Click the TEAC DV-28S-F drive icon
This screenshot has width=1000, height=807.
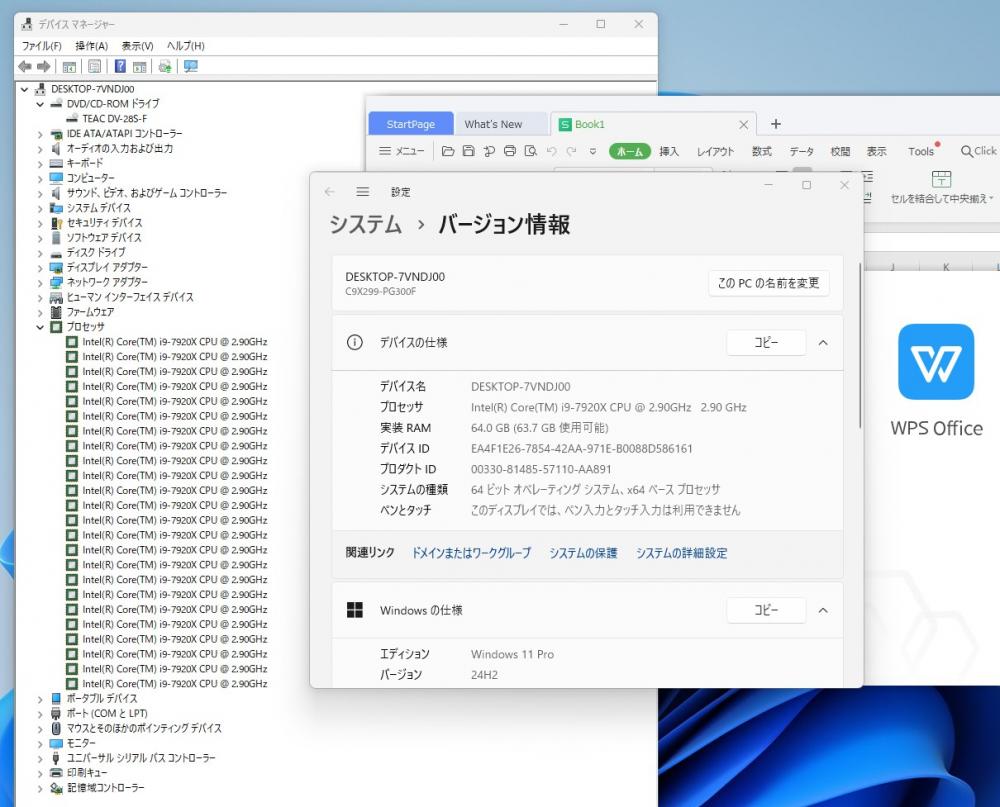pos(72,119)
